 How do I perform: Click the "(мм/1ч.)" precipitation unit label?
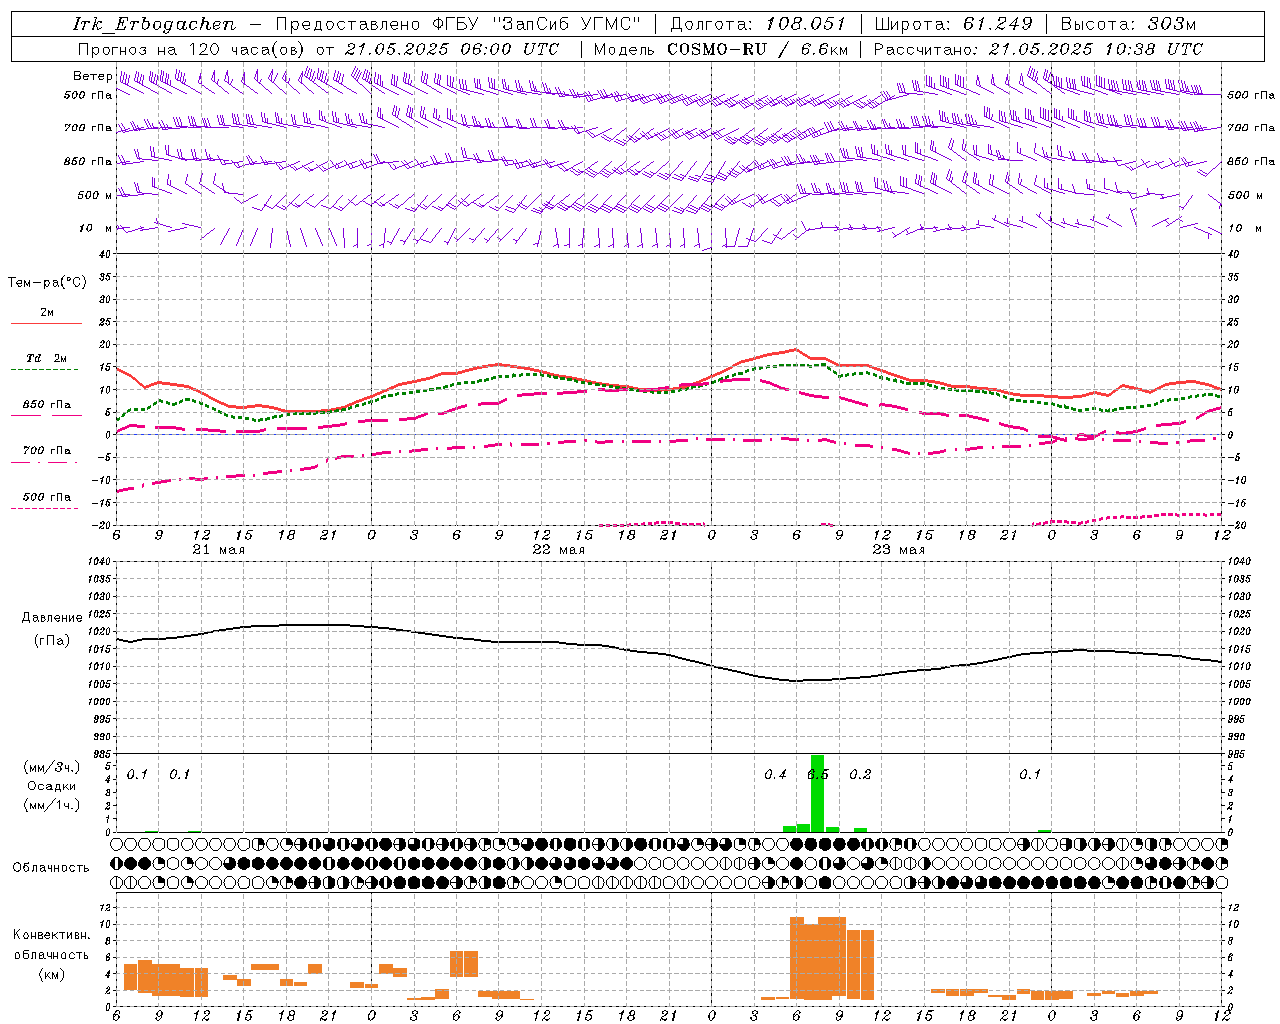[51, 805]
